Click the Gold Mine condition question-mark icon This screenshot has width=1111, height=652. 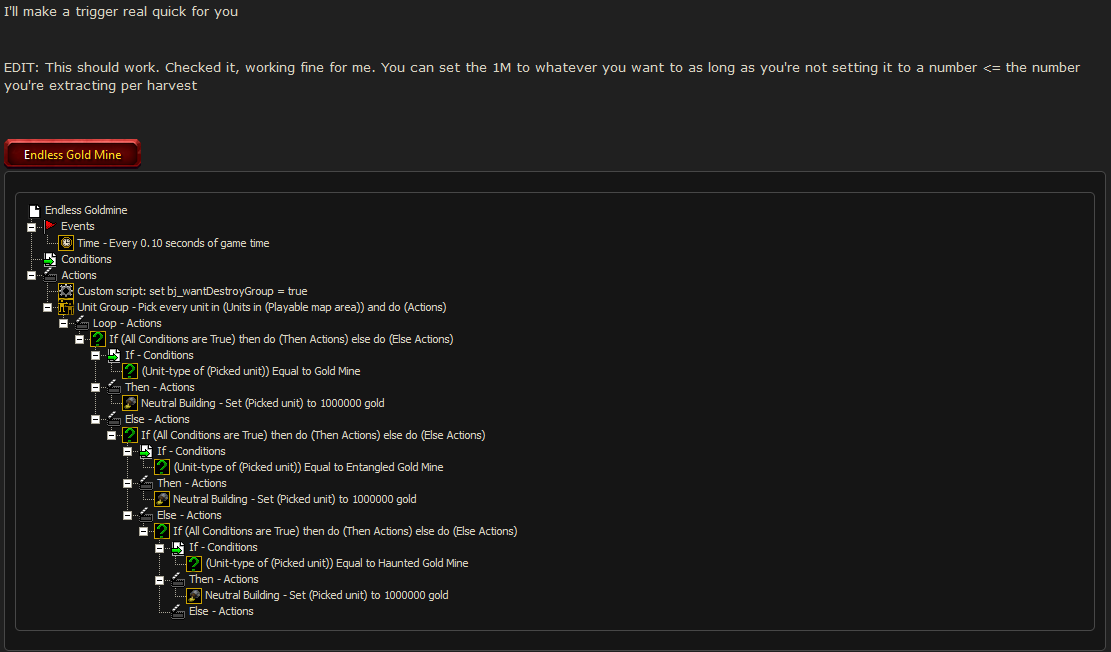coord(130,371)
